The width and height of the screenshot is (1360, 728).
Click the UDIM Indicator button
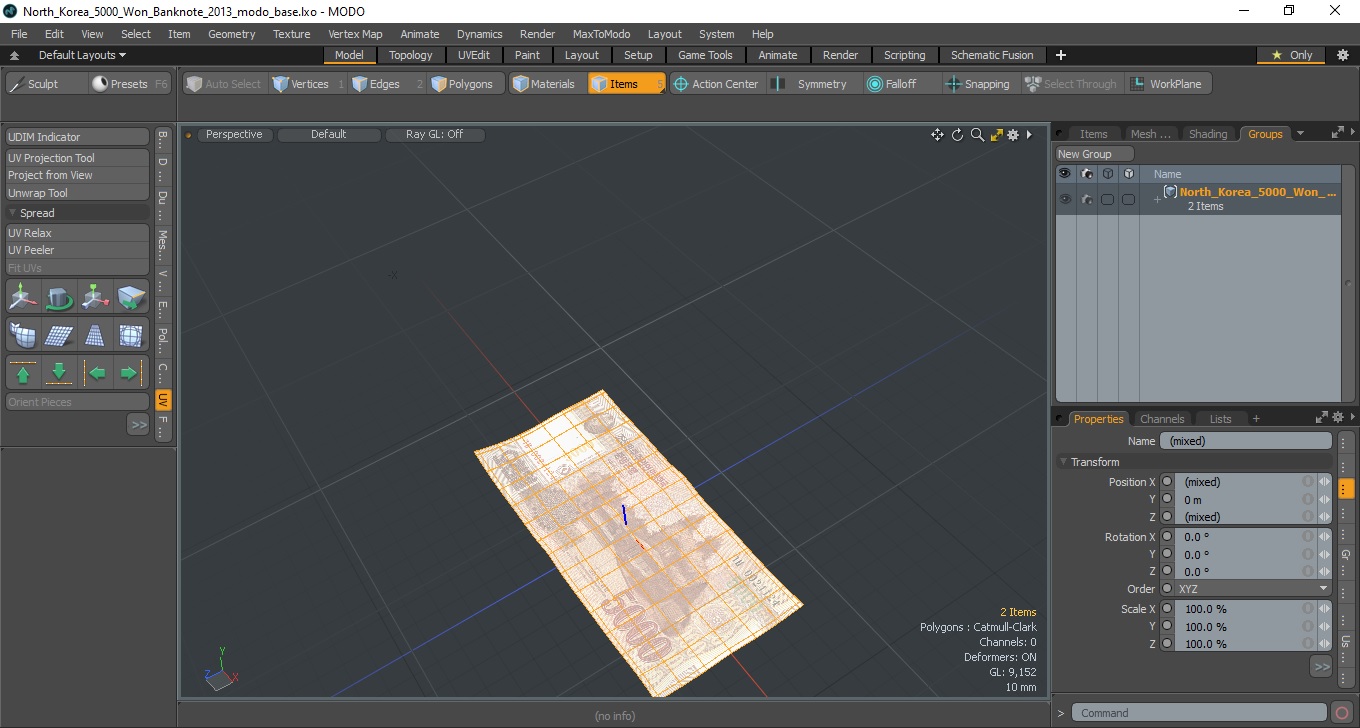pyautogui.click(x=78, y=137)
